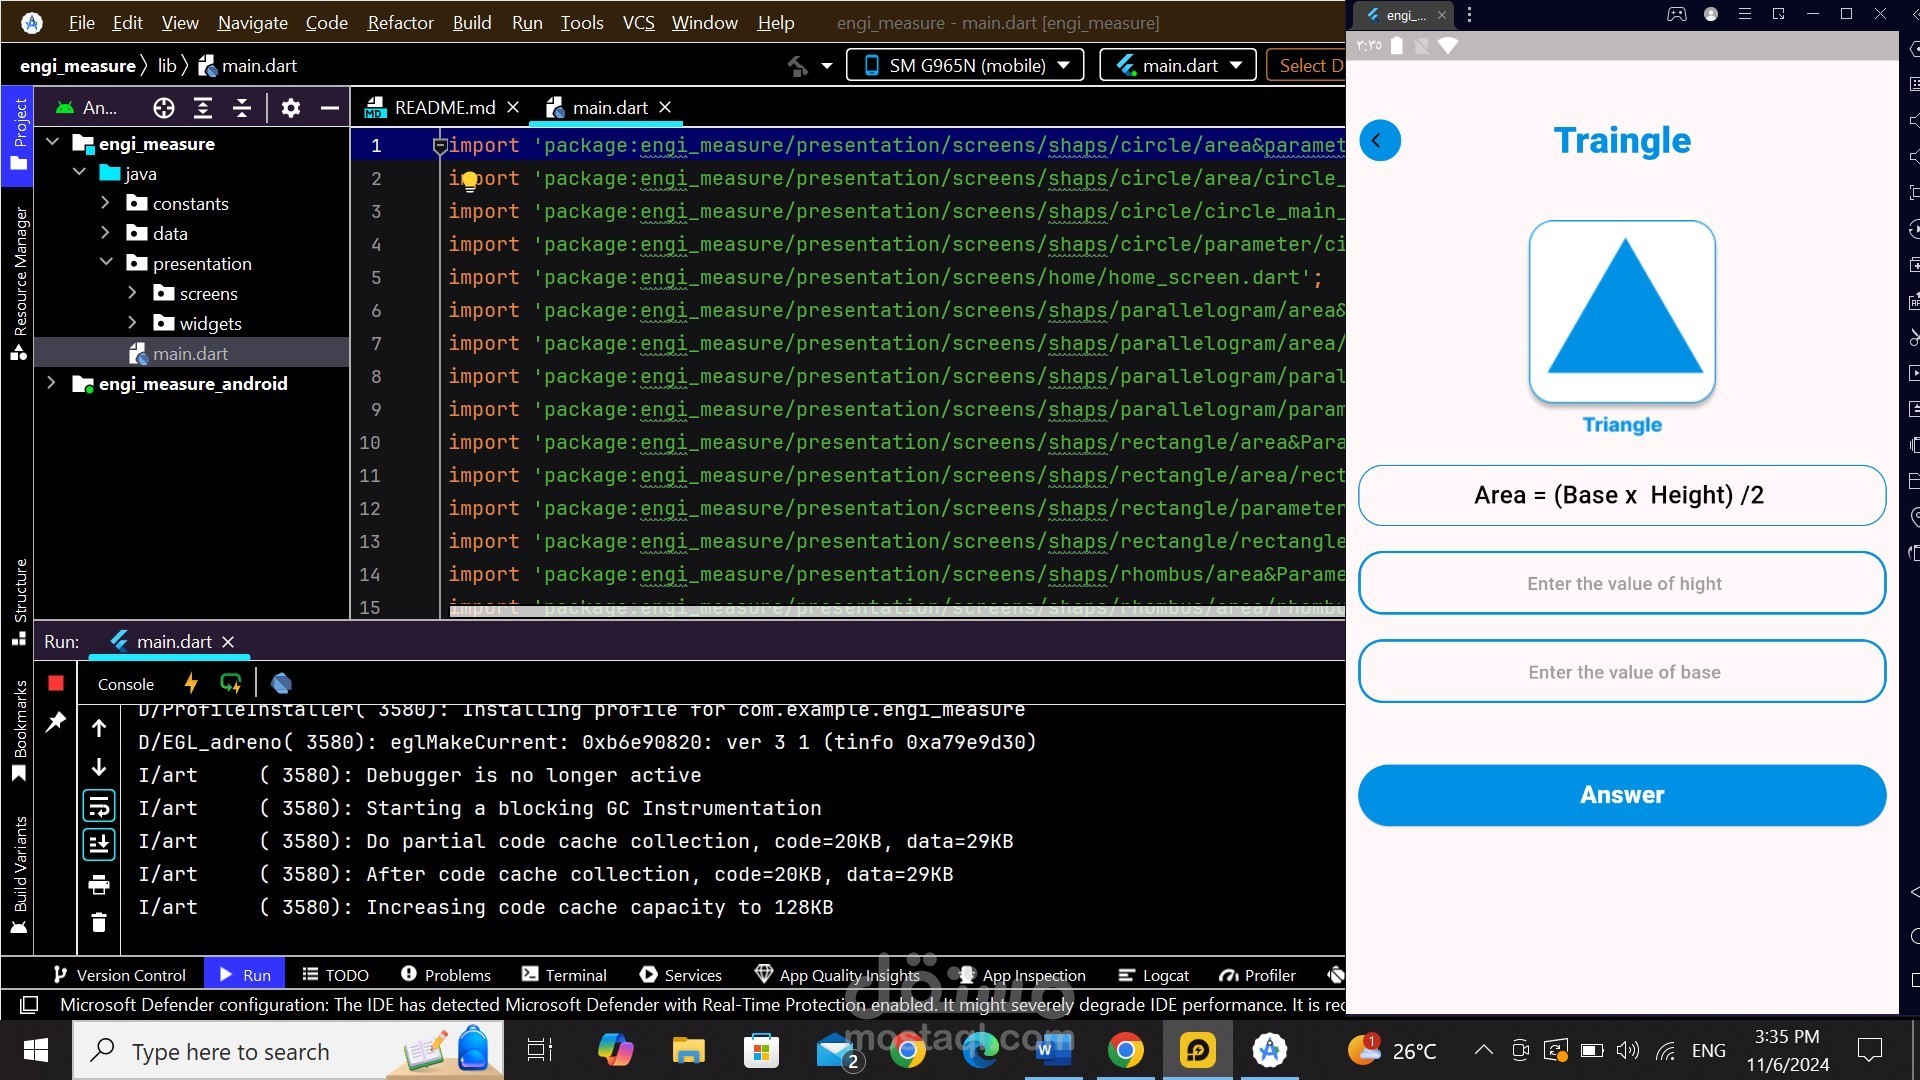Print console output using printer icon
Viewport: 1920px width, 1080px height.
[x=99, y=884]
